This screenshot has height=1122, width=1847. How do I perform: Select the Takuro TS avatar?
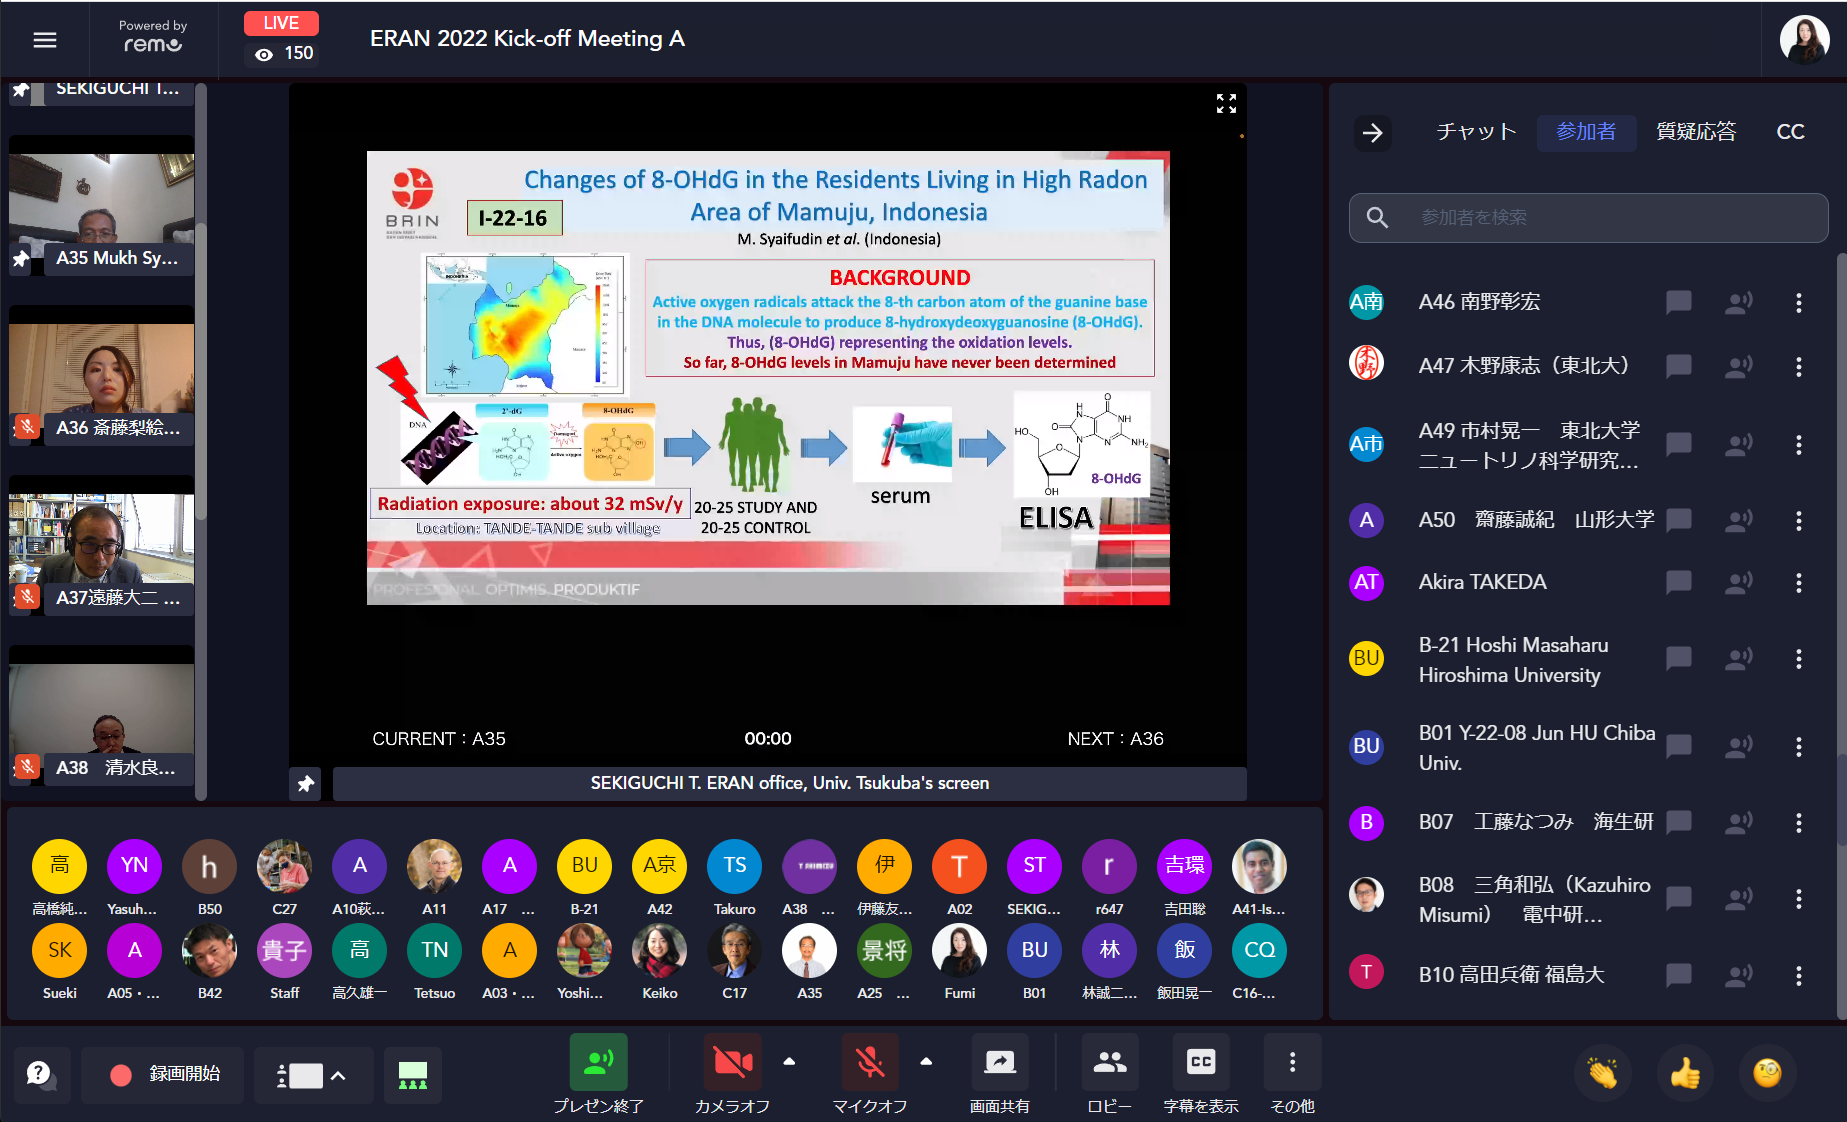coord(735,867)
